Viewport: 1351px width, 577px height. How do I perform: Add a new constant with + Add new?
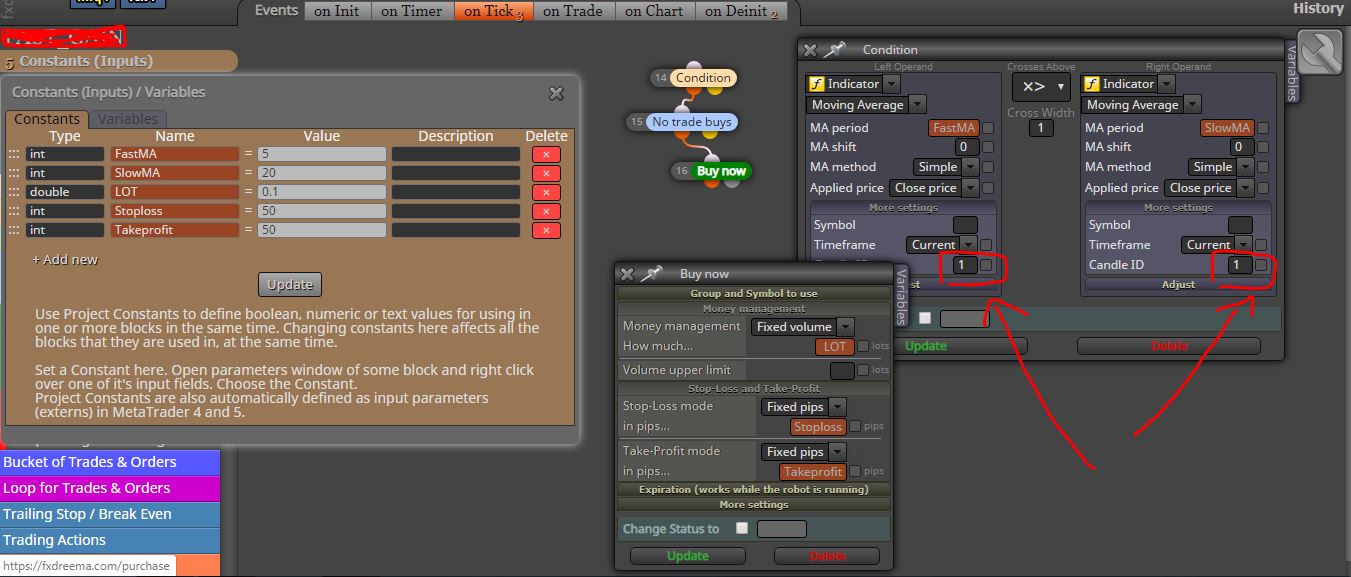point(65,260)
